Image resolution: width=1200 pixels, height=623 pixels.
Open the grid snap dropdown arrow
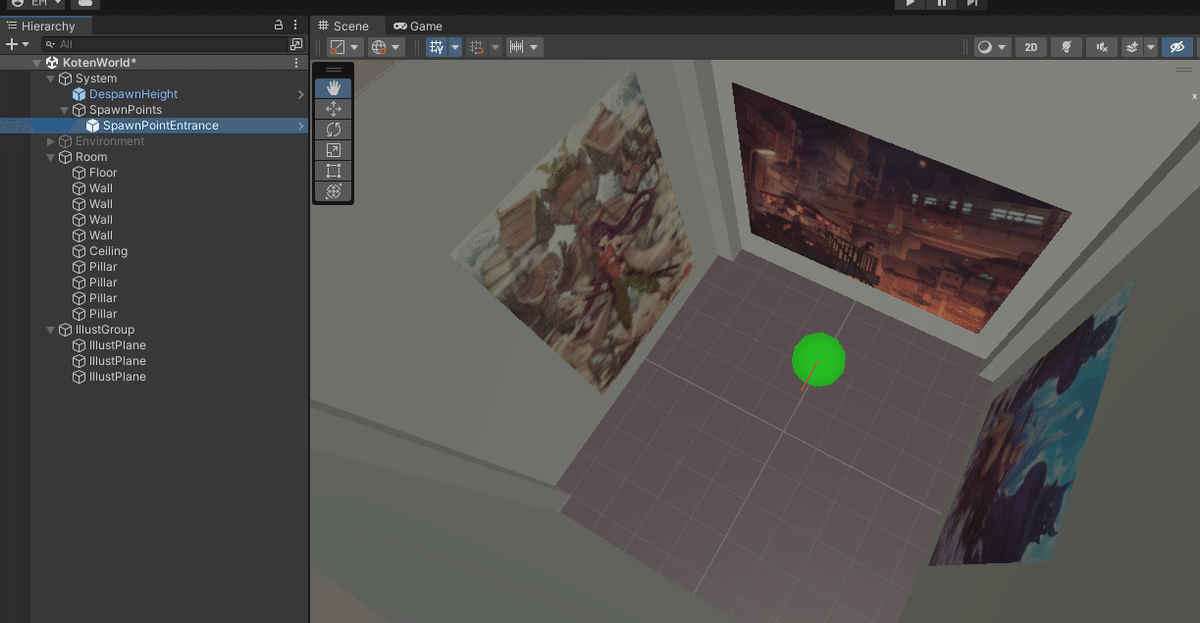coord(494,47)
